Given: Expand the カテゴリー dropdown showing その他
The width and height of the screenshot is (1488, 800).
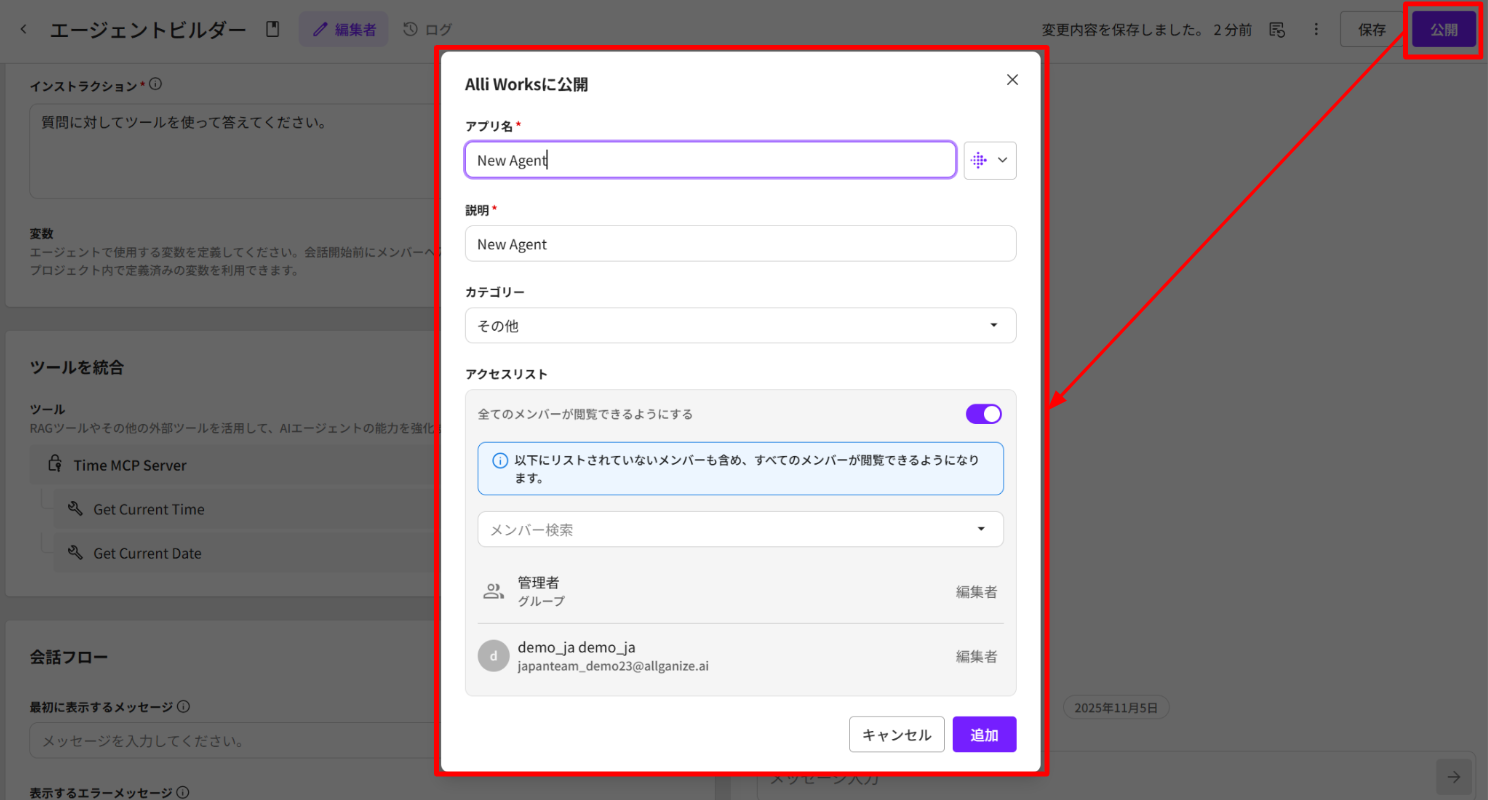Looking at the screenshot, I should click(x=740, y=326).
